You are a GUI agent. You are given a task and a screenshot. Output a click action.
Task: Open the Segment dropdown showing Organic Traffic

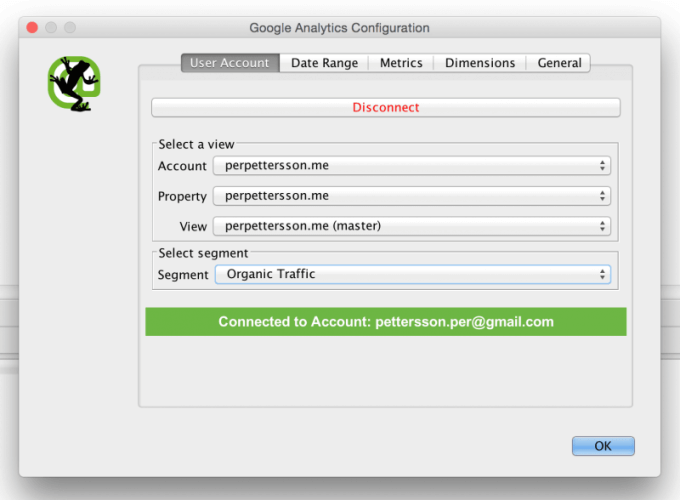412,274
